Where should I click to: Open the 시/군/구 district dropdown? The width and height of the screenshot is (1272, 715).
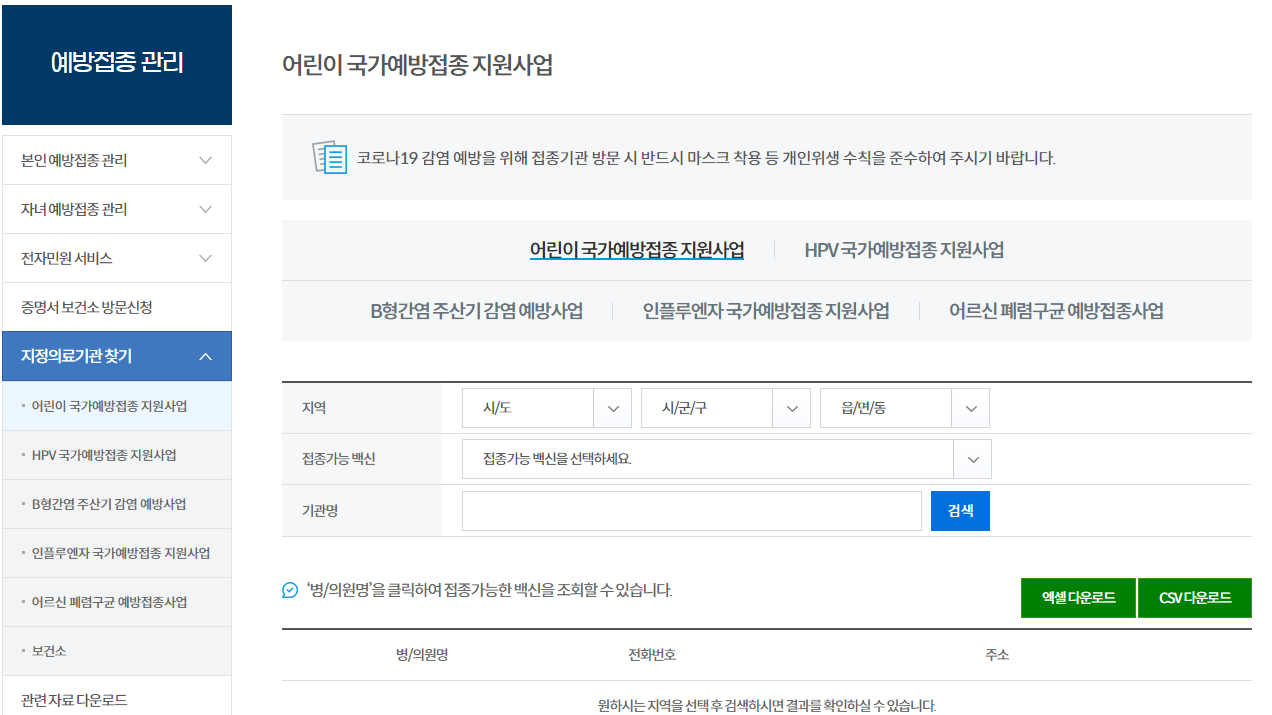coord(726,408)
